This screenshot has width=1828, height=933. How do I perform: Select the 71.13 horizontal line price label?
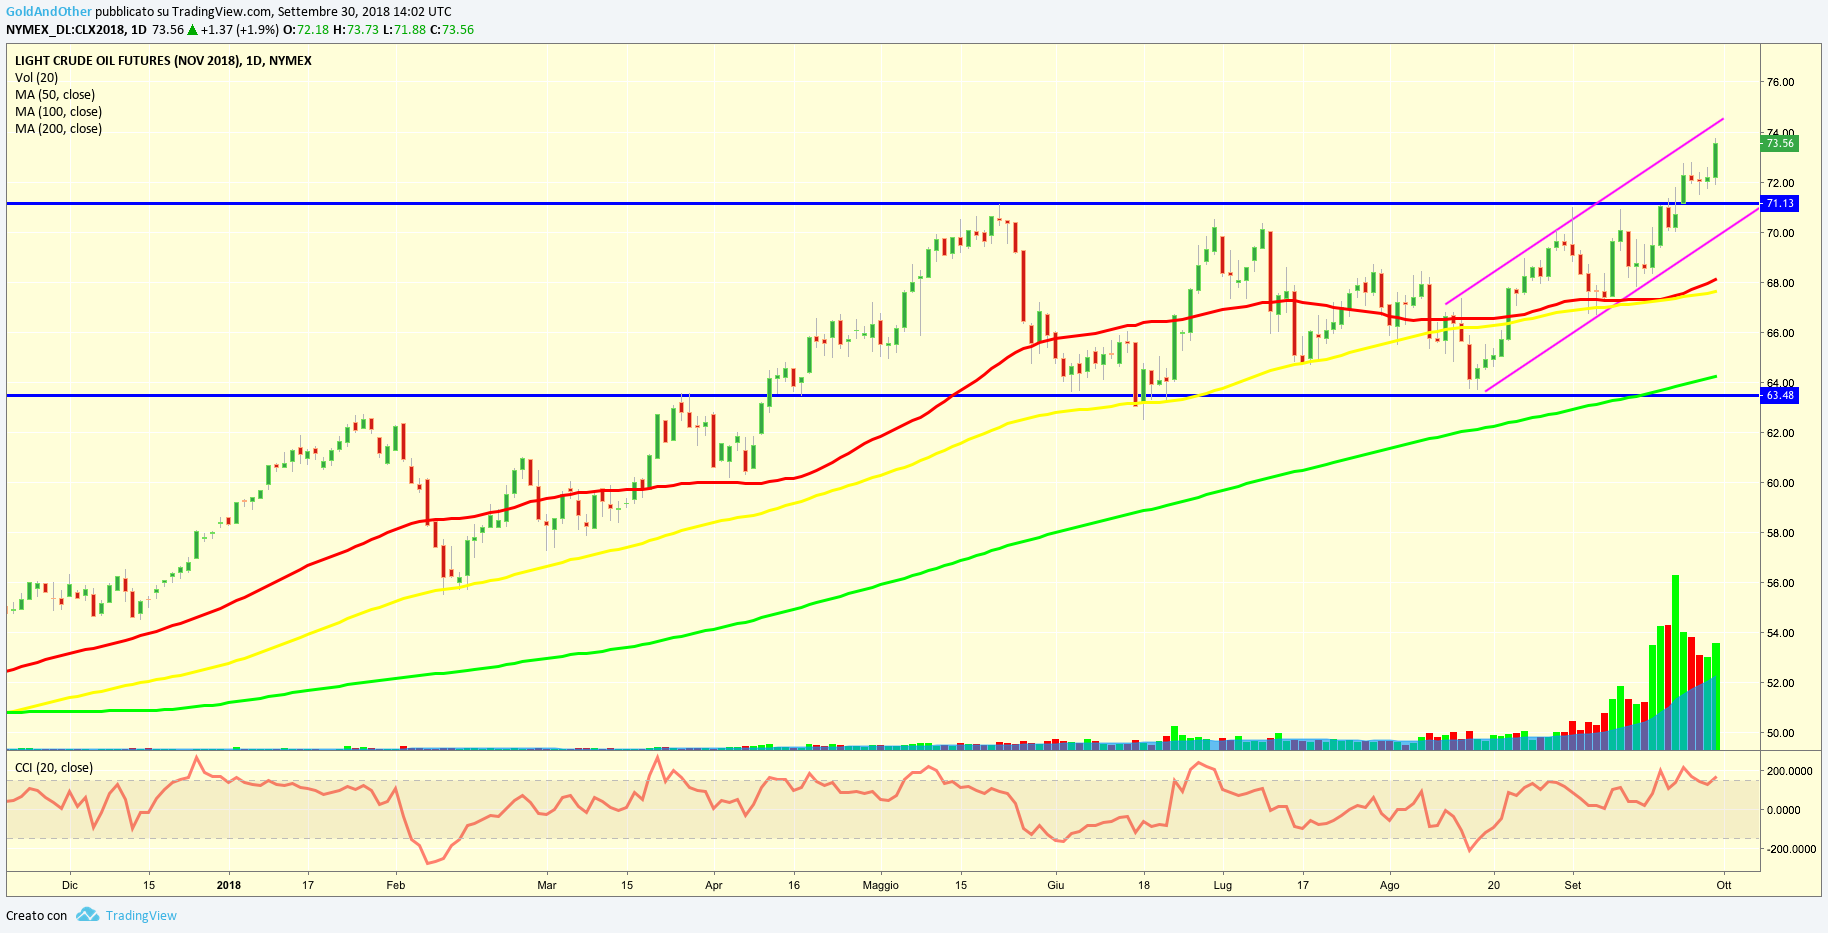click(x=1780, y=203)
